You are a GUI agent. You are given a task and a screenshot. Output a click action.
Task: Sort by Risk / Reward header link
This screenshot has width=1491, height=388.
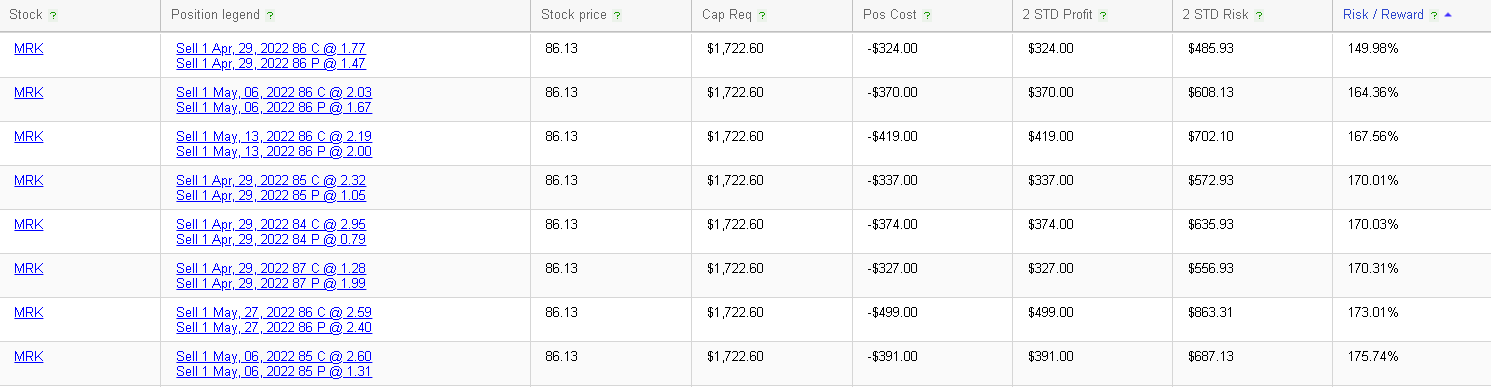coord(1383,16)
